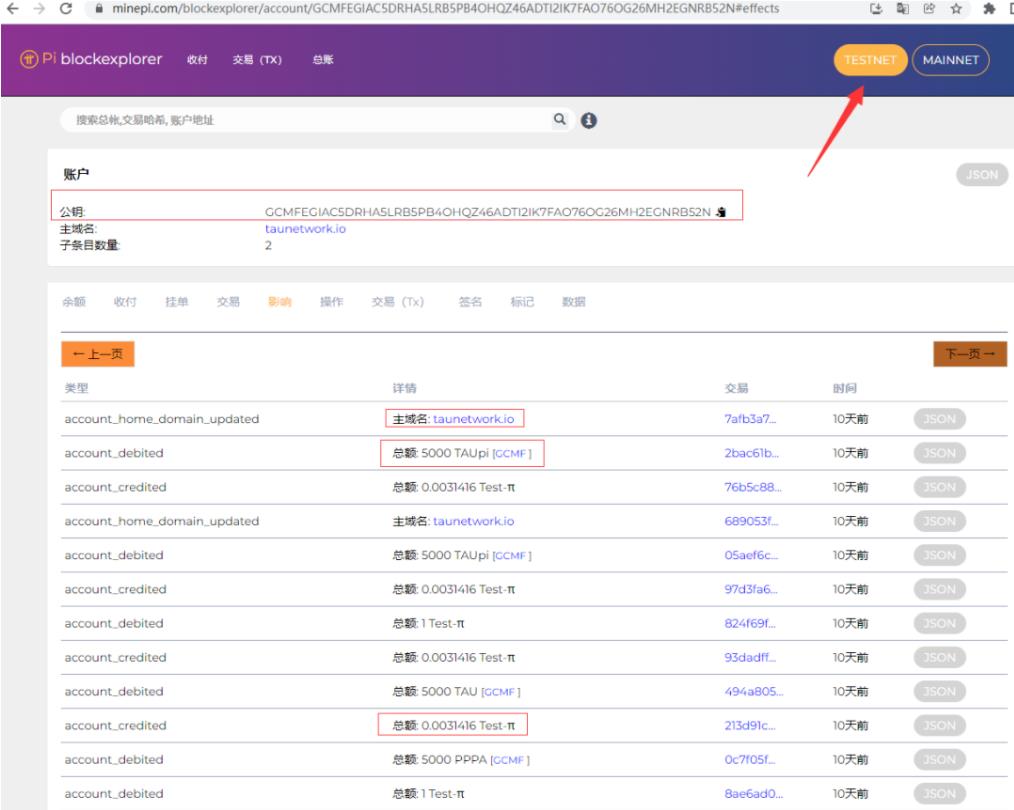The height and width of the screenshot is (810, 1014).
Task: Click the install app icon in address bar
Action: click(x=876, y=8)
